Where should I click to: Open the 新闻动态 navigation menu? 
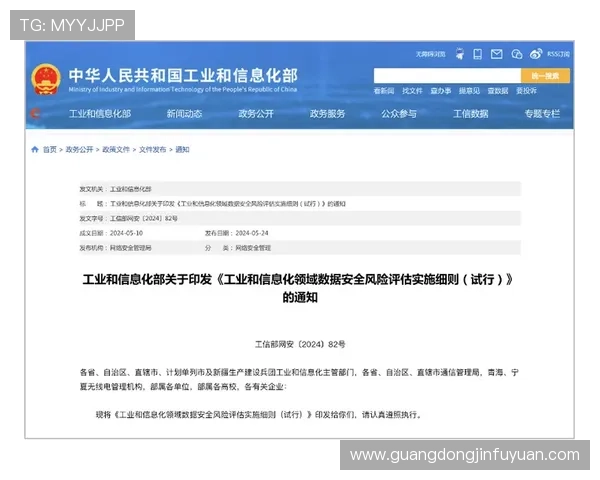184,114
